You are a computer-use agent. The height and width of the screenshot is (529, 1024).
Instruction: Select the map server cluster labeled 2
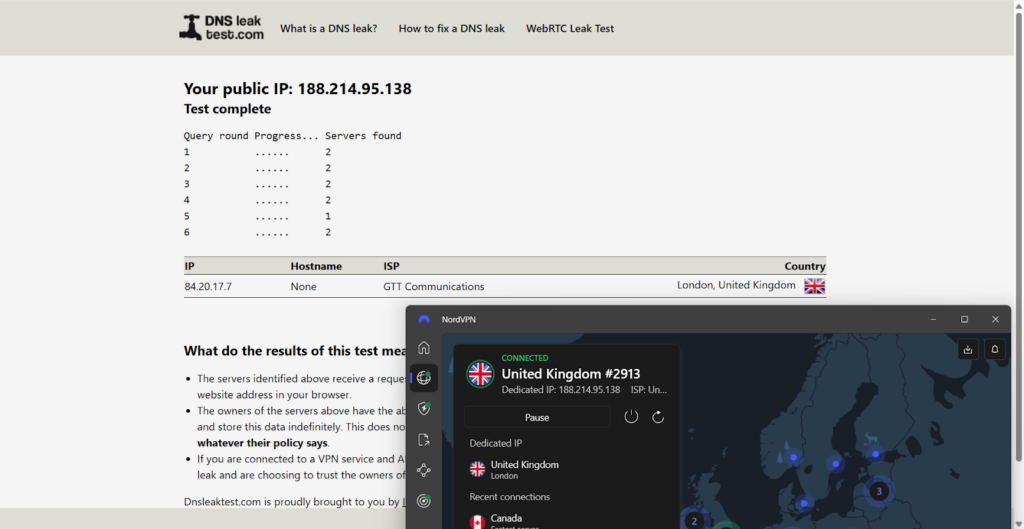pos(694,521)
